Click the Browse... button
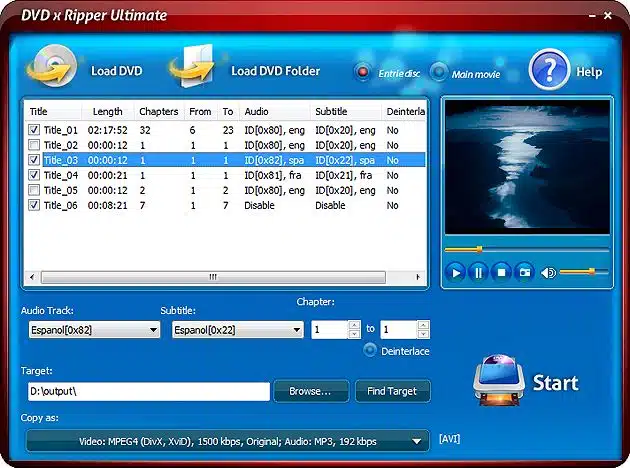The image size is (630, 468). (311, 391)
